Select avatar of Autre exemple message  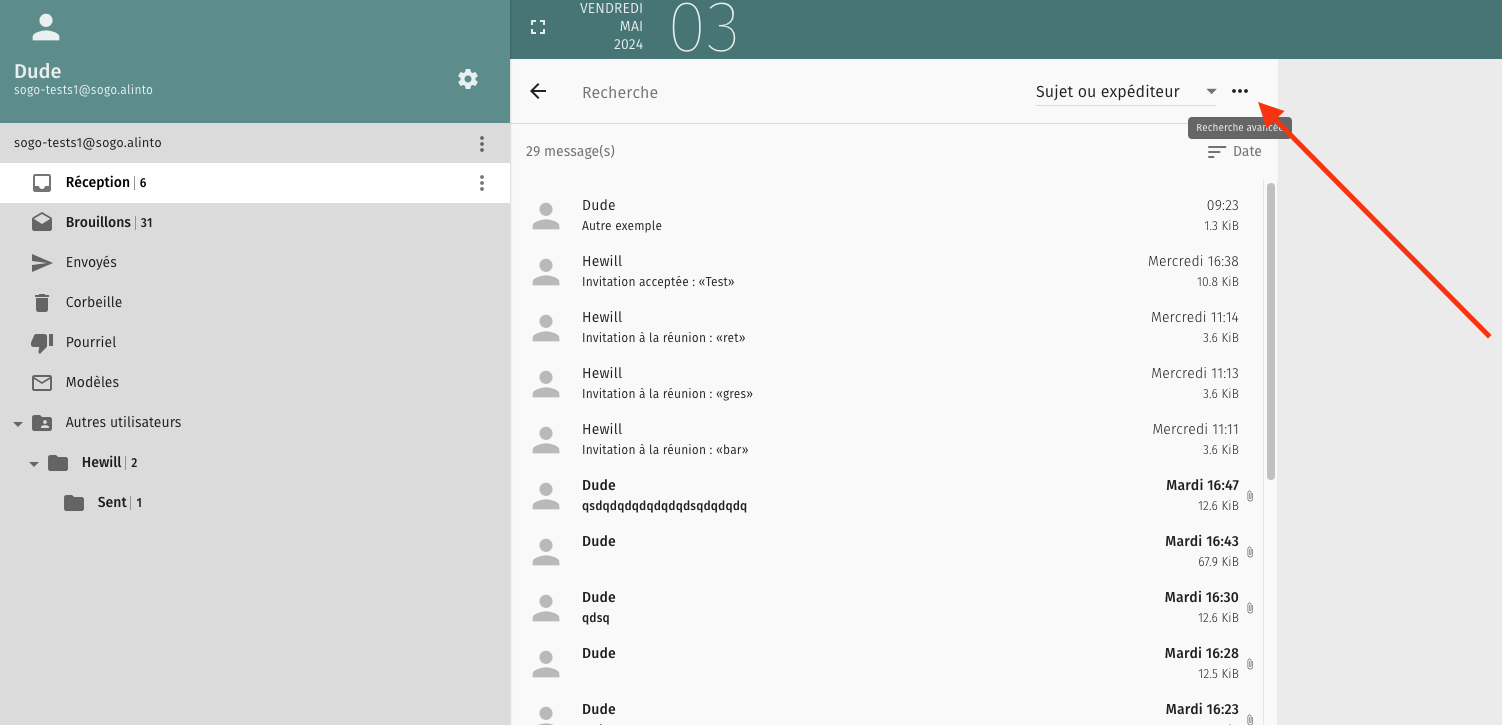tap(546, 215)
